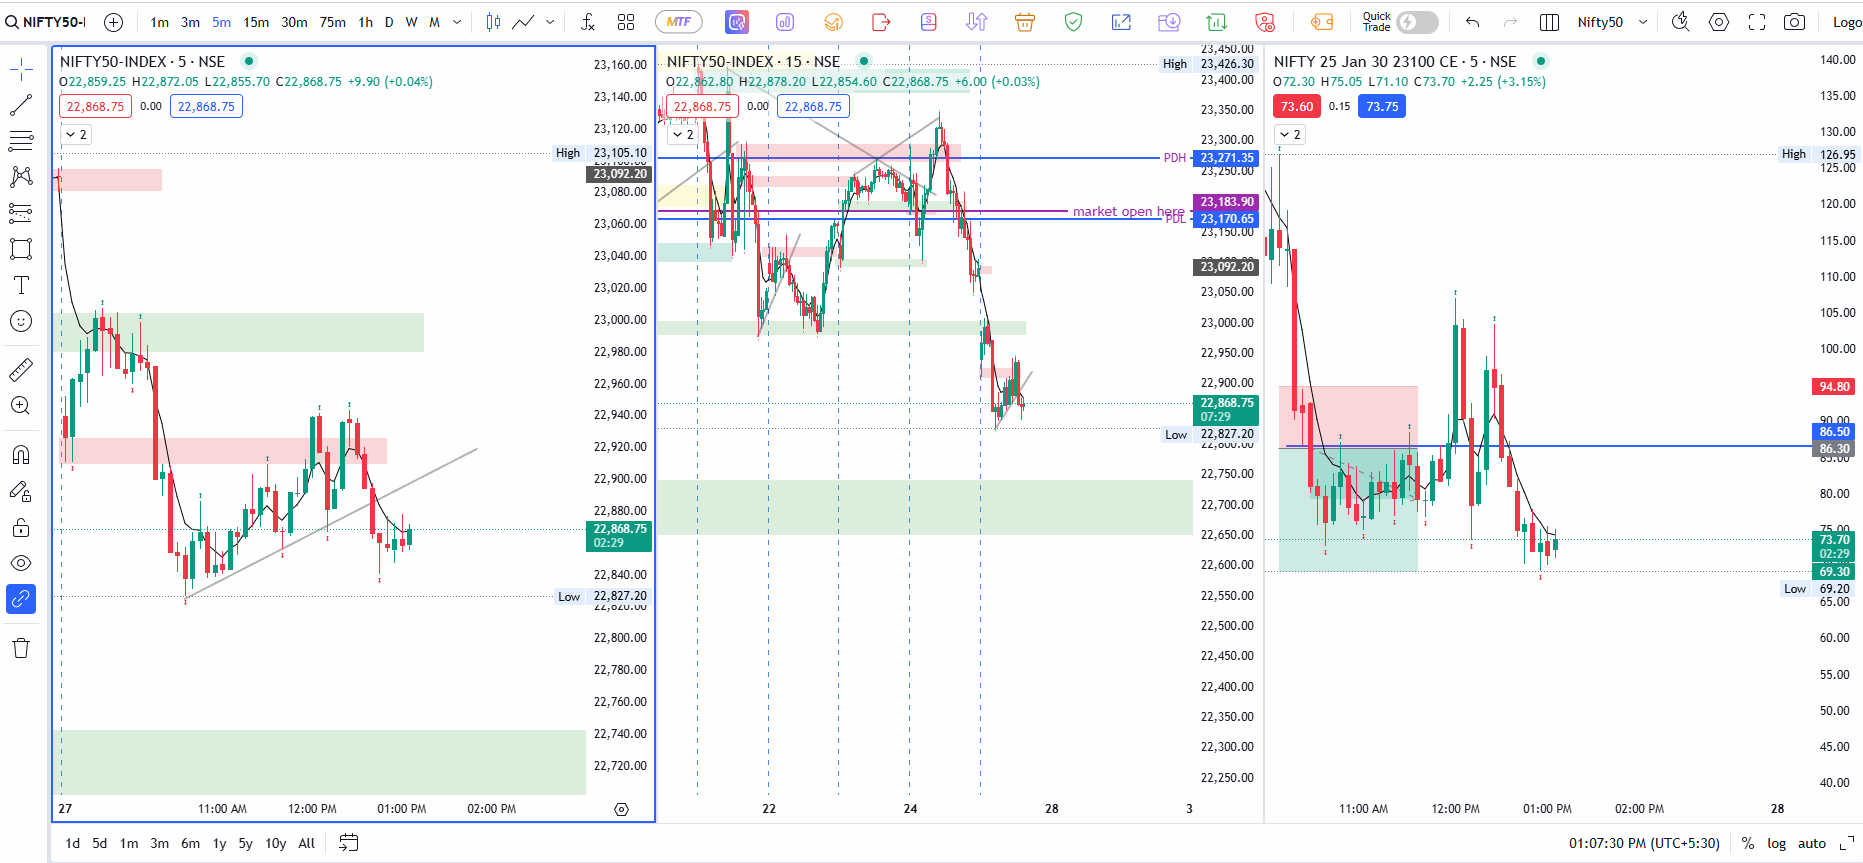
Task: Activate the zoom in tool
Action: point(21,405)
